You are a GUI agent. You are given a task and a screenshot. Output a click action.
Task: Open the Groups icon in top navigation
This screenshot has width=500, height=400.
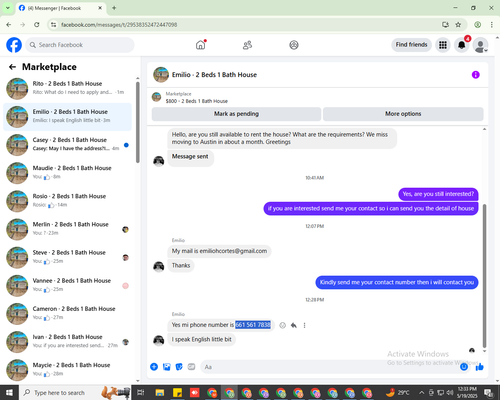coord(294,45)
